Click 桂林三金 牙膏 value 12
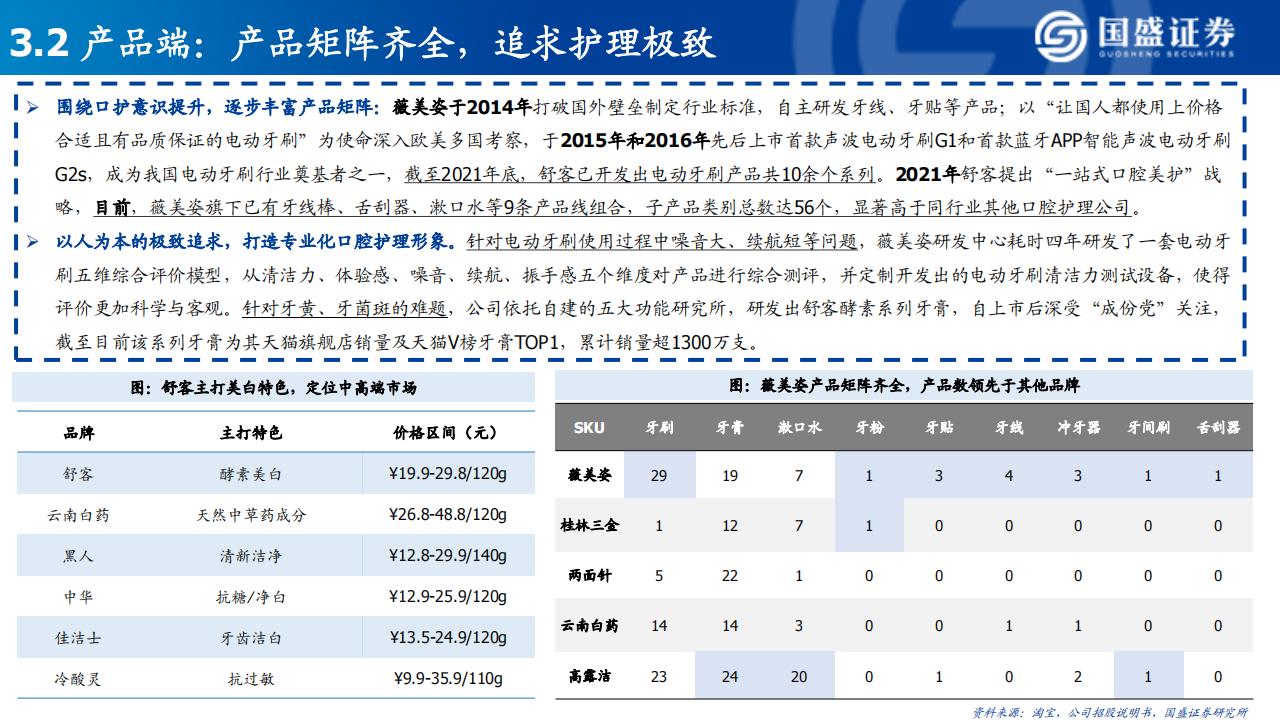Screen dimensions: 1280x720 point(729,526)
